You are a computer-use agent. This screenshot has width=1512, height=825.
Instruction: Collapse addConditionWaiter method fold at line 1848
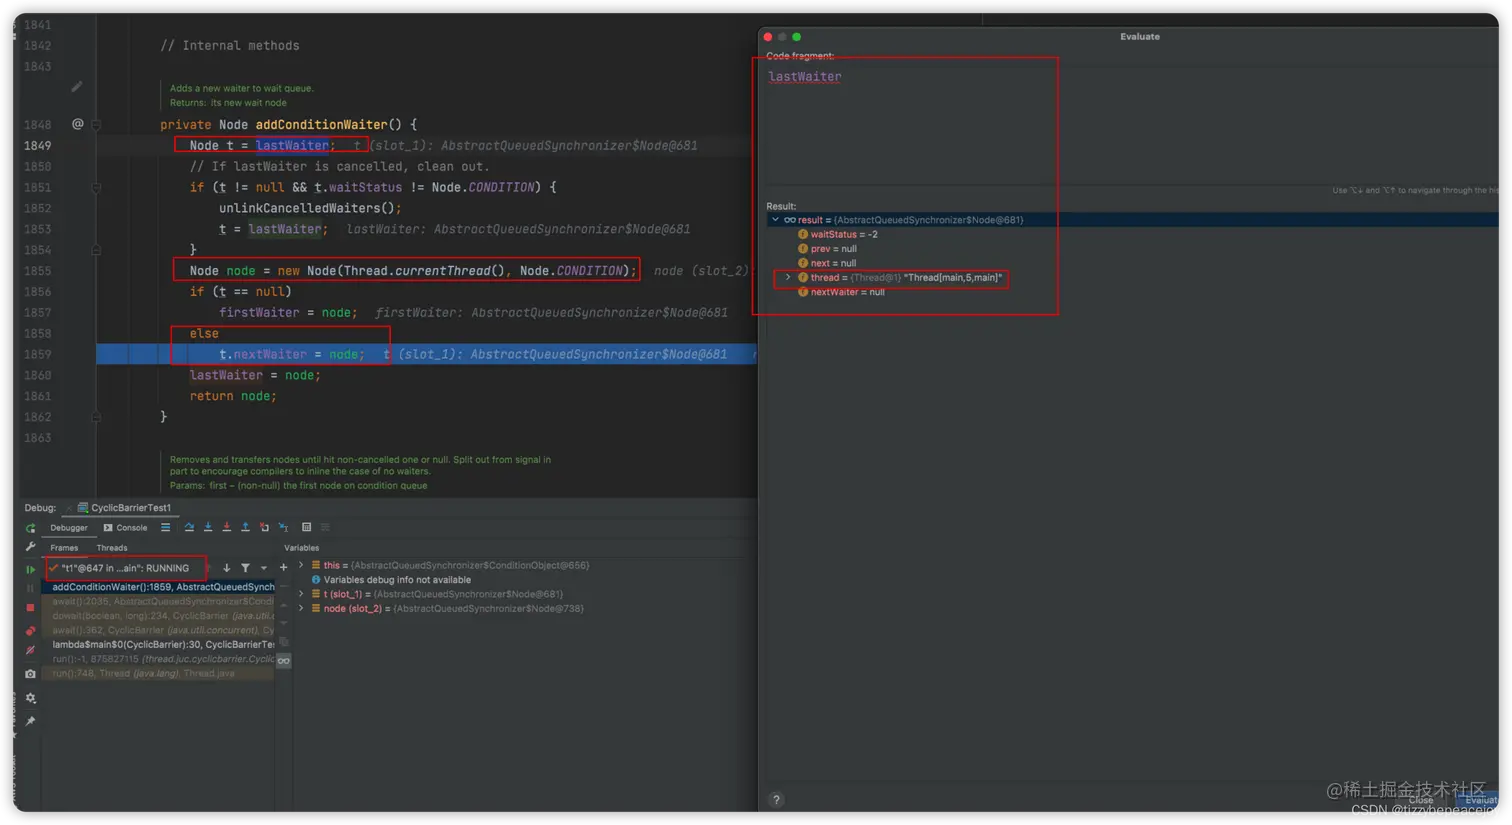click(96, 125)
